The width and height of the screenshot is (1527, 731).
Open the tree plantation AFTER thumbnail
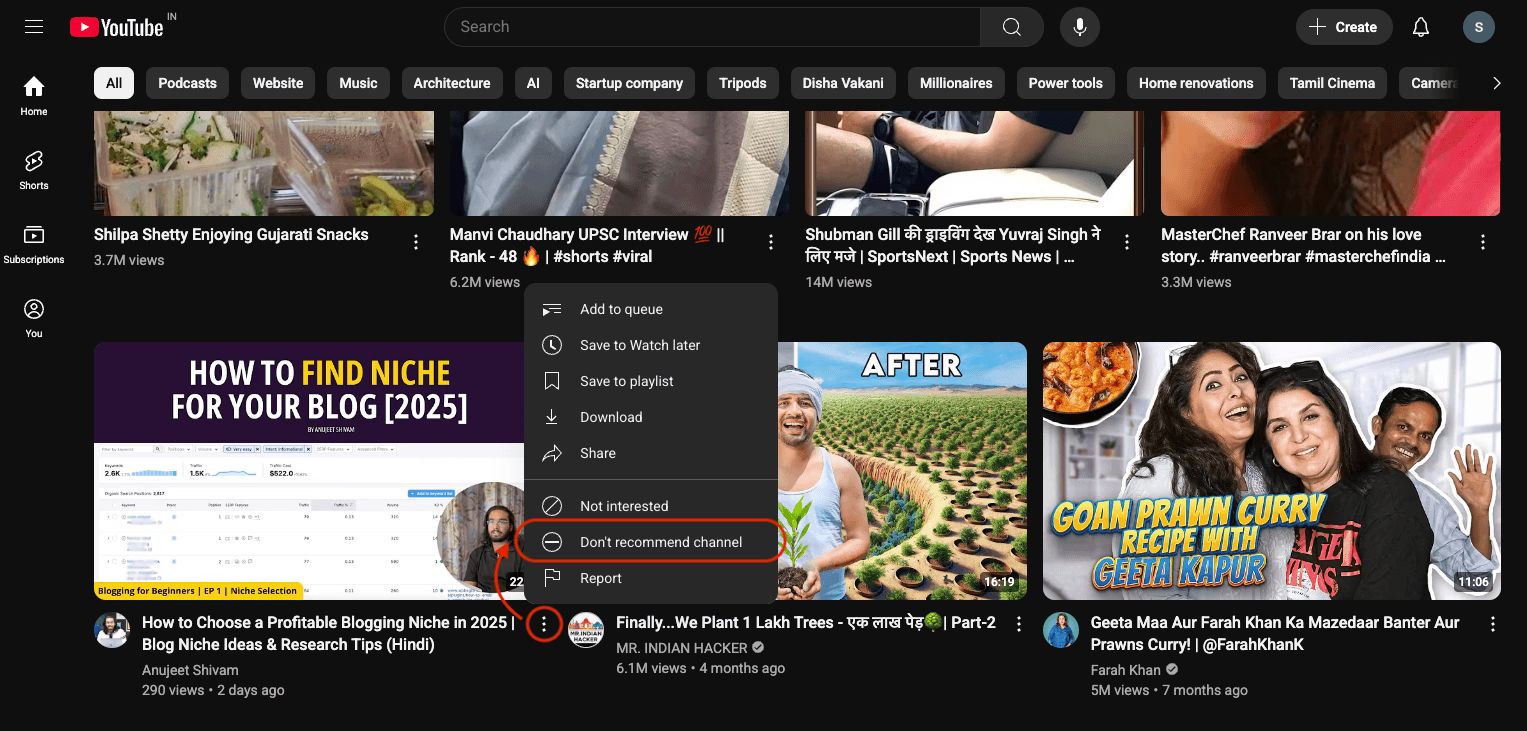[900, 470]
